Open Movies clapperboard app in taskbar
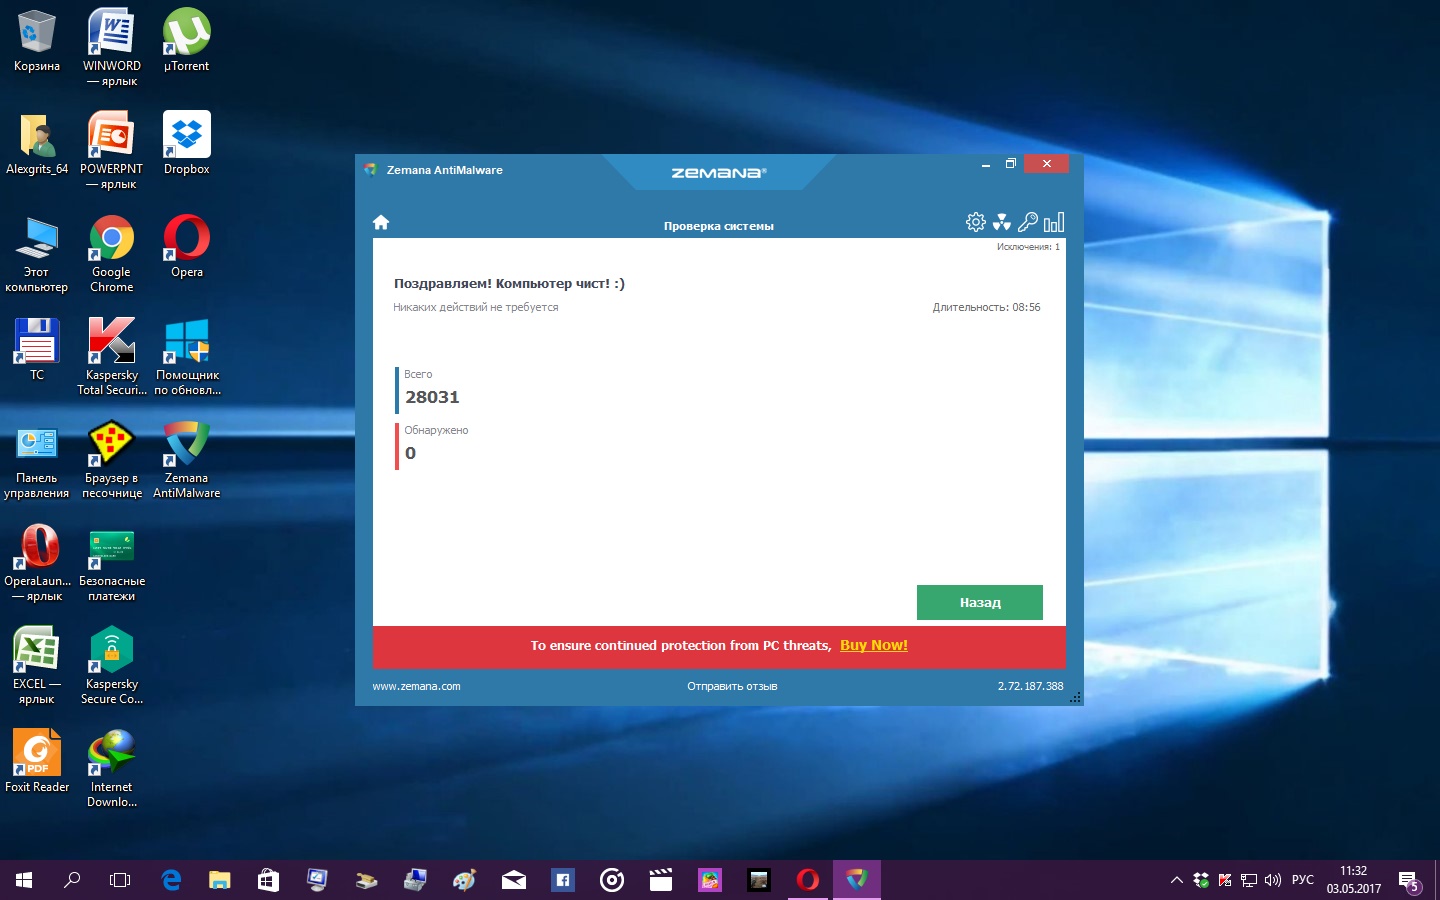The height and width of the screenshot is (900, 1440). (661, 880)
